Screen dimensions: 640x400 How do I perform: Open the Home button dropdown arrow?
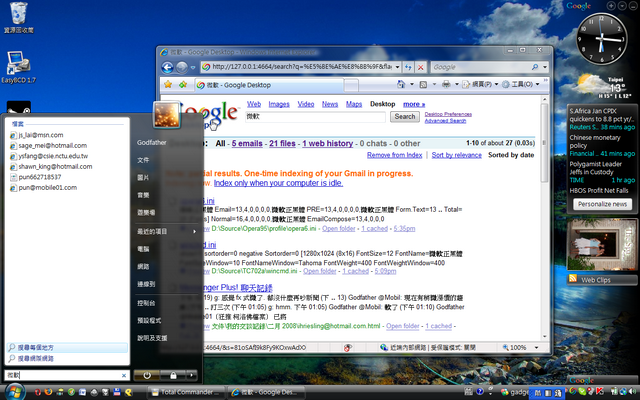click(x=411, y=84)
